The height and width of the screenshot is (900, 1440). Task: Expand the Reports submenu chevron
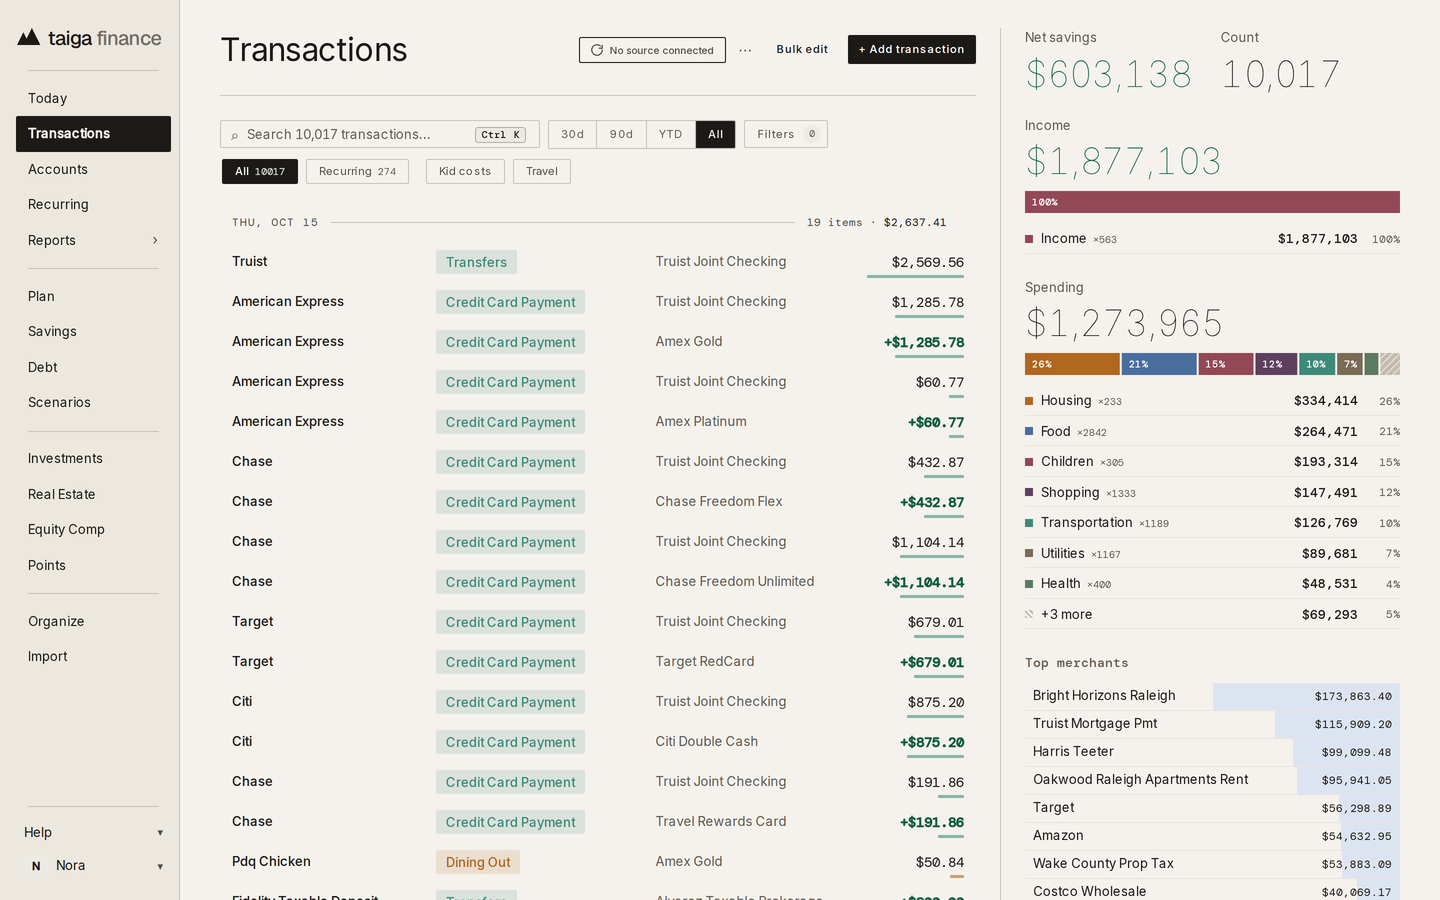click(155, 240)
